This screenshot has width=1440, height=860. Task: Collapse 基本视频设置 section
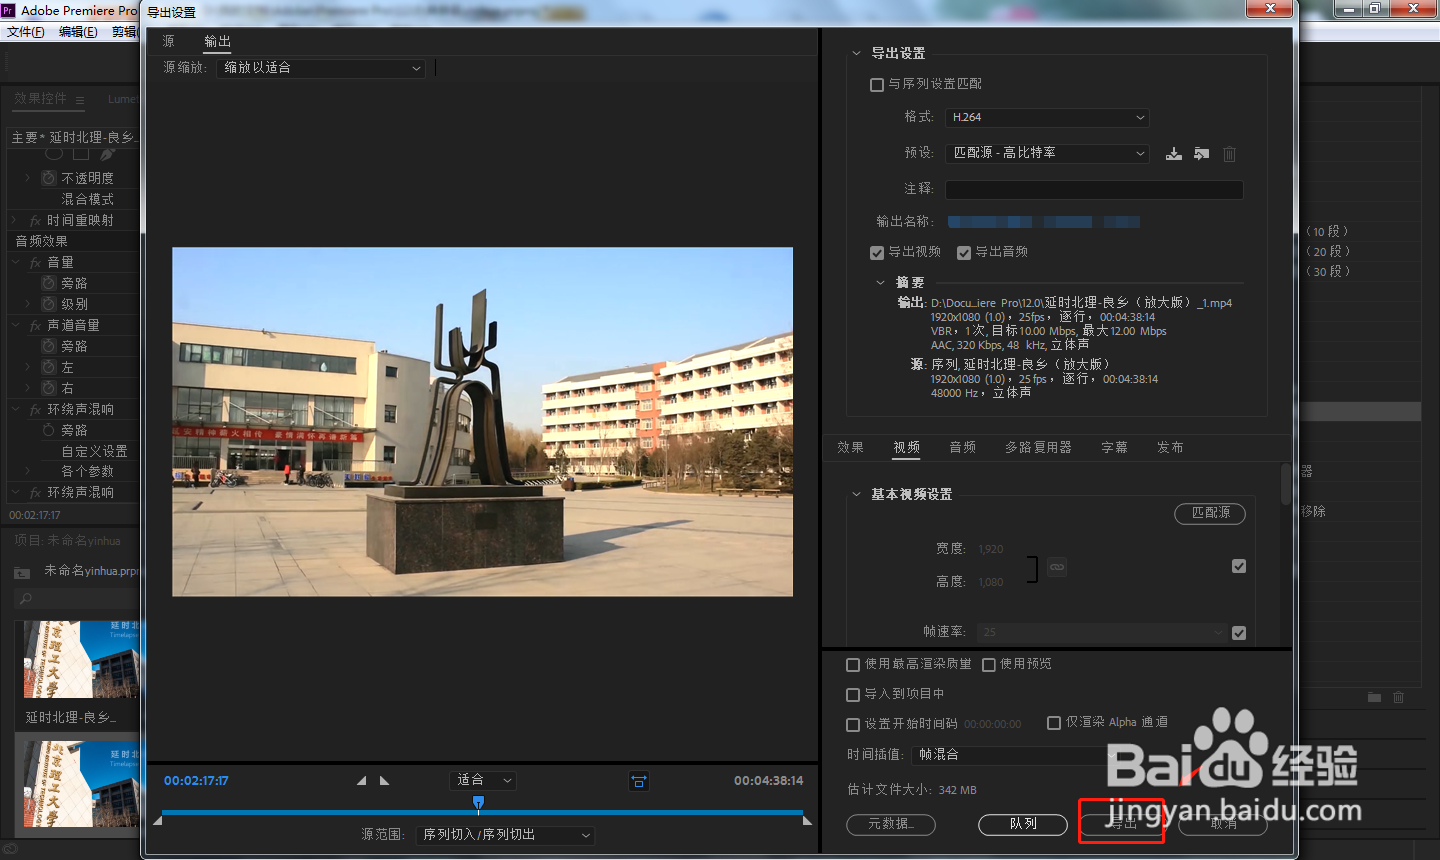click(x=856, y=495)
